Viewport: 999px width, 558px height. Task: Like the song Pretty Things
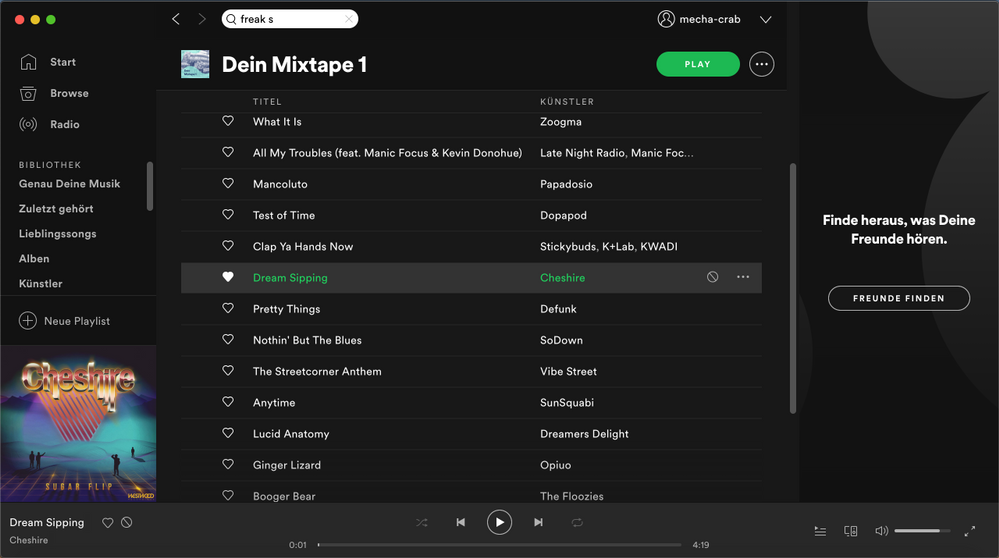click(x=227, y=308)
